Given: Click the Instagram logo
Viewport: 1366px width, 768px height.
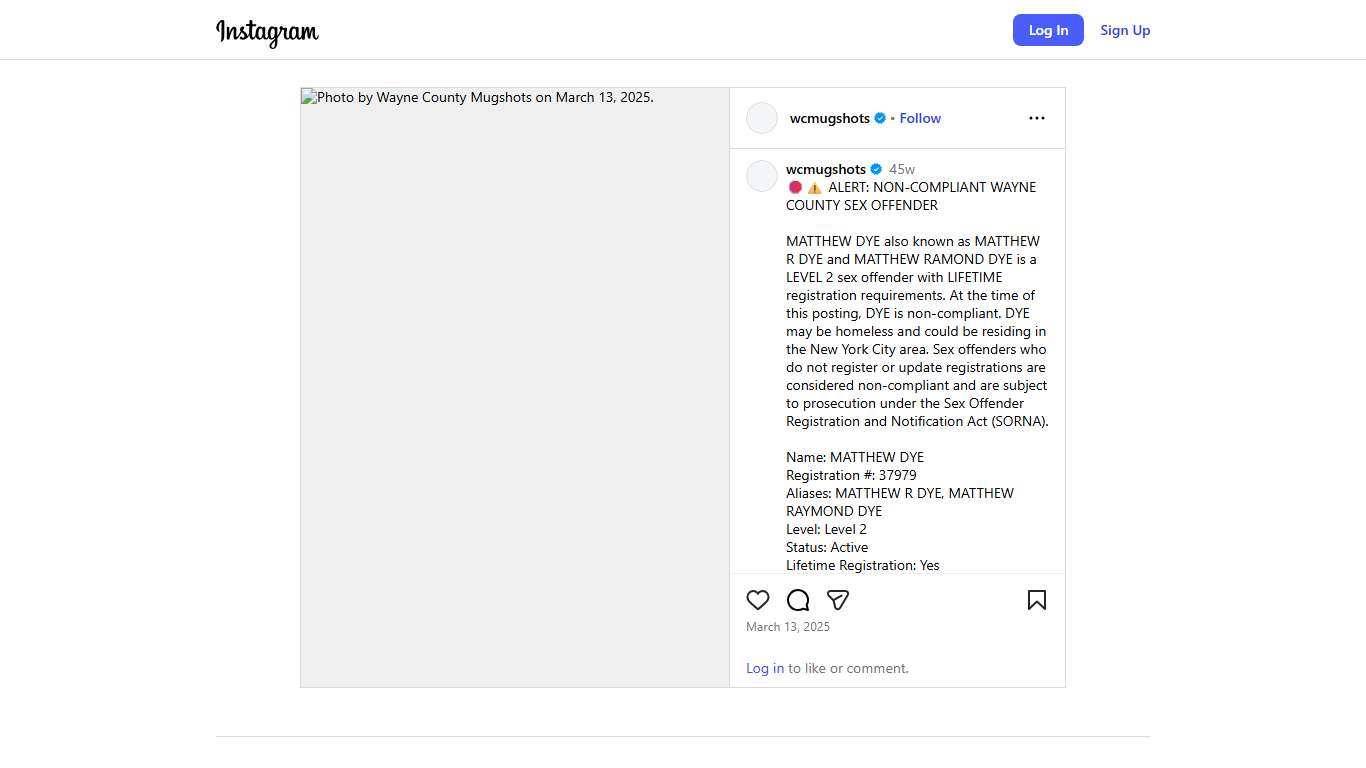Looking at the screenshot, I should (x=267, y=32).
